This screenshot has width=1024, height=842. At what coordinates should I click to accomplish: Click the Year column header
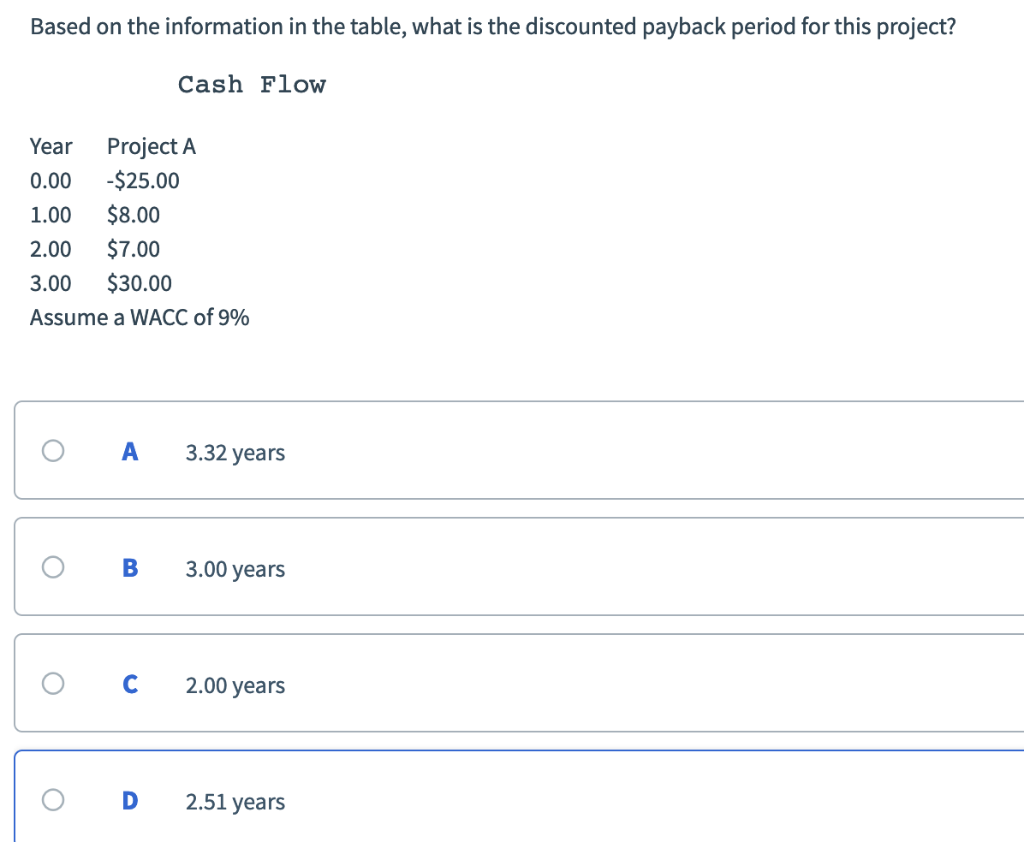(51, 146)
